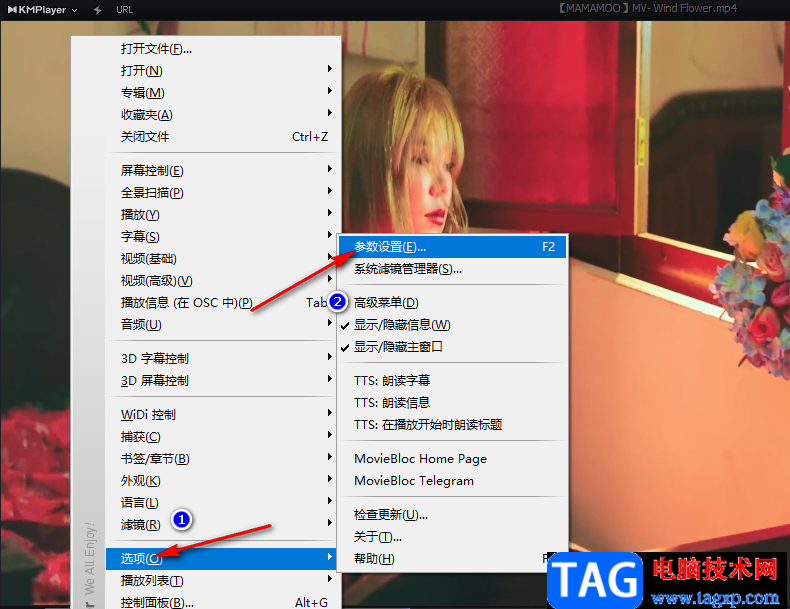Expand the 打开(N) submenu
This screenshot has width=790, height=609.
223,71
